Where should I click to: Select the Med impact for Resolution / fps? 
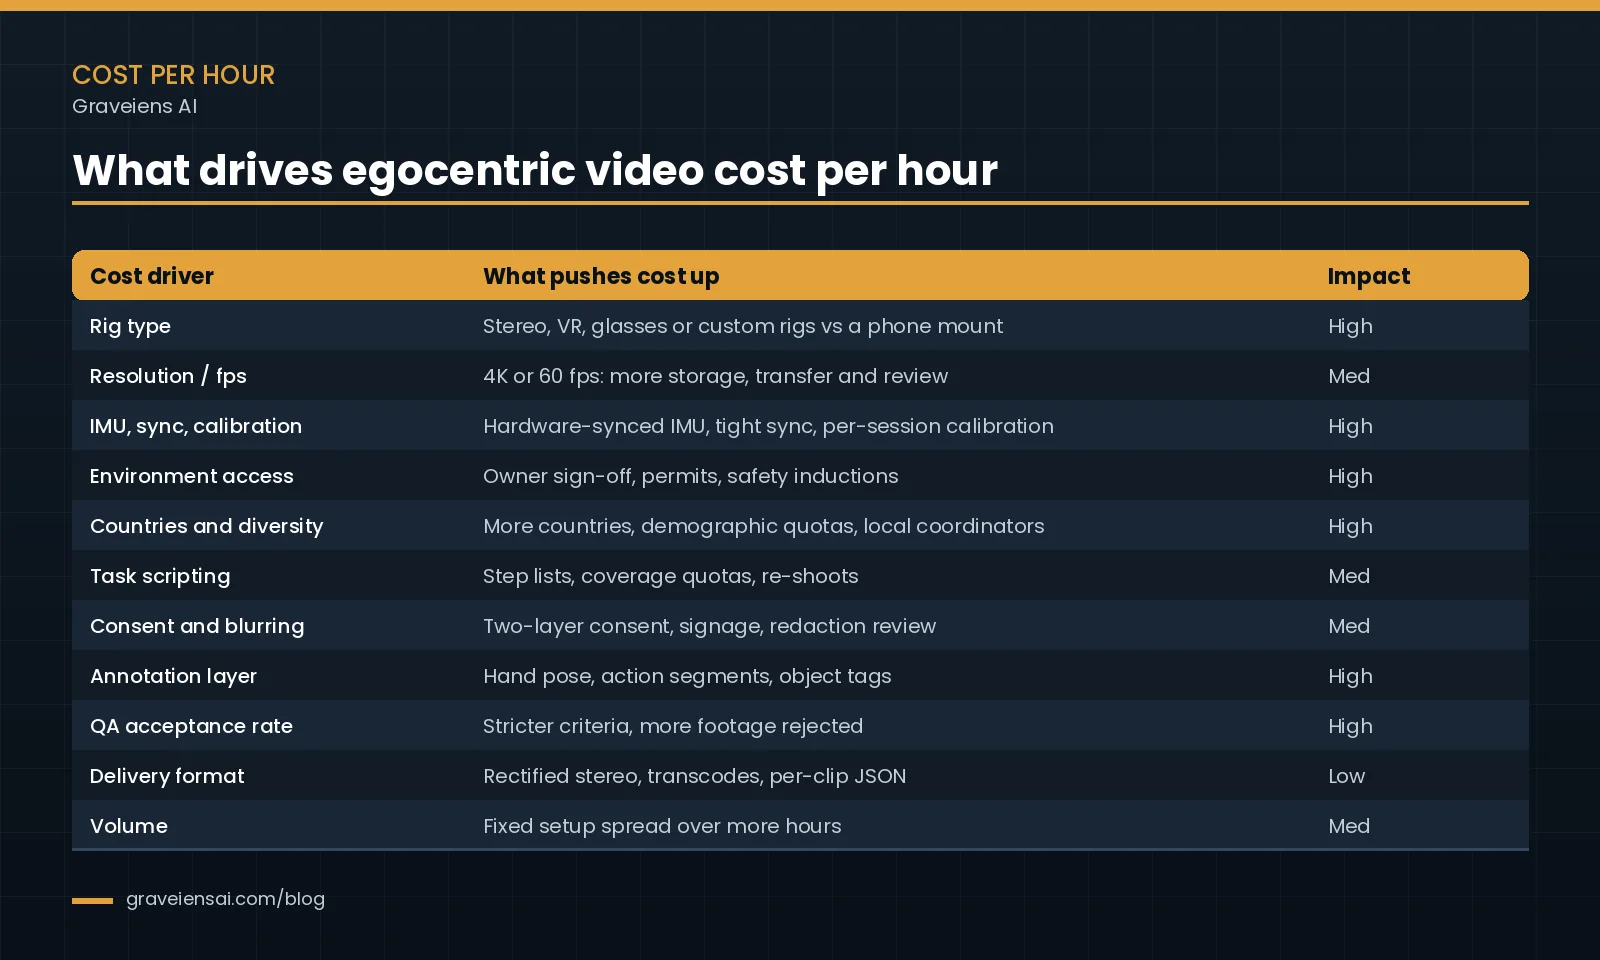click(x=1349, y=376)
